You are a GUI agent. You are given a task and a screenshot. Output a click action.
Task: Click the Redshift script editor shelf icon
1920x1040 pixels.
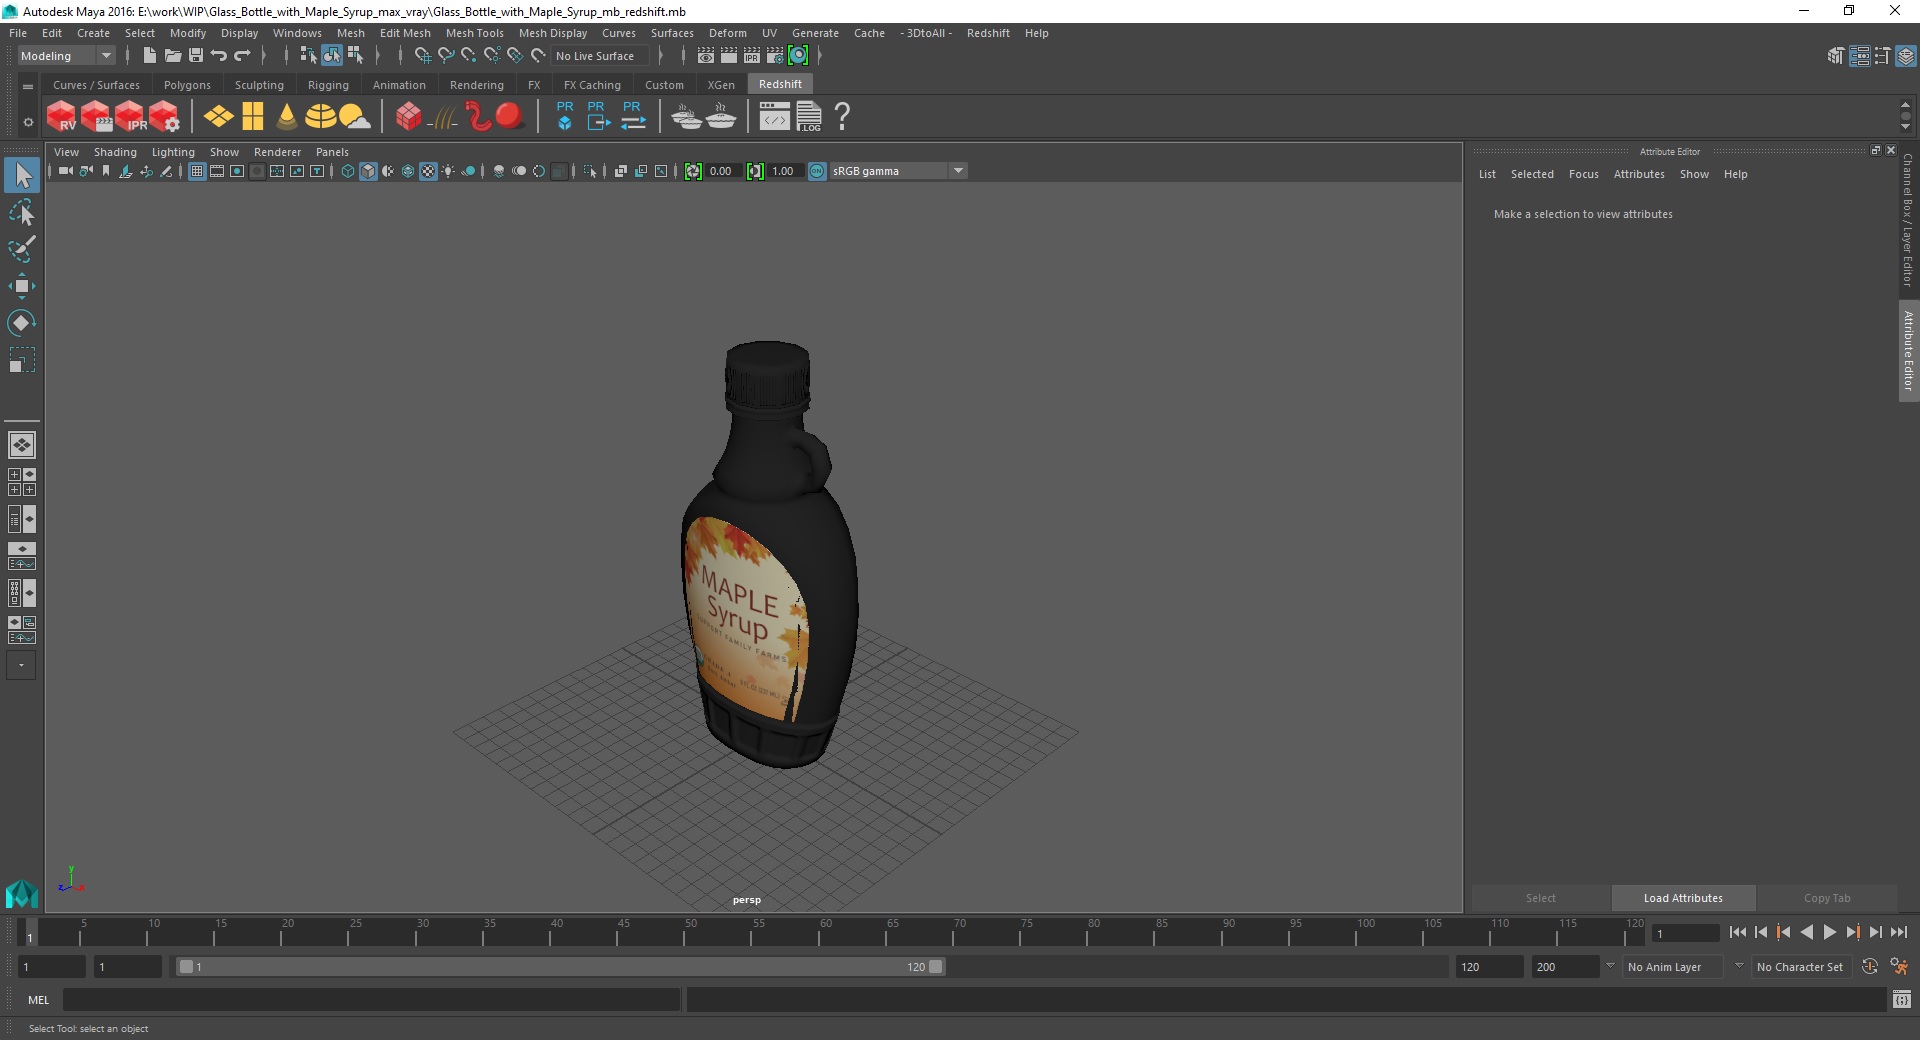(x=775, y=117)
